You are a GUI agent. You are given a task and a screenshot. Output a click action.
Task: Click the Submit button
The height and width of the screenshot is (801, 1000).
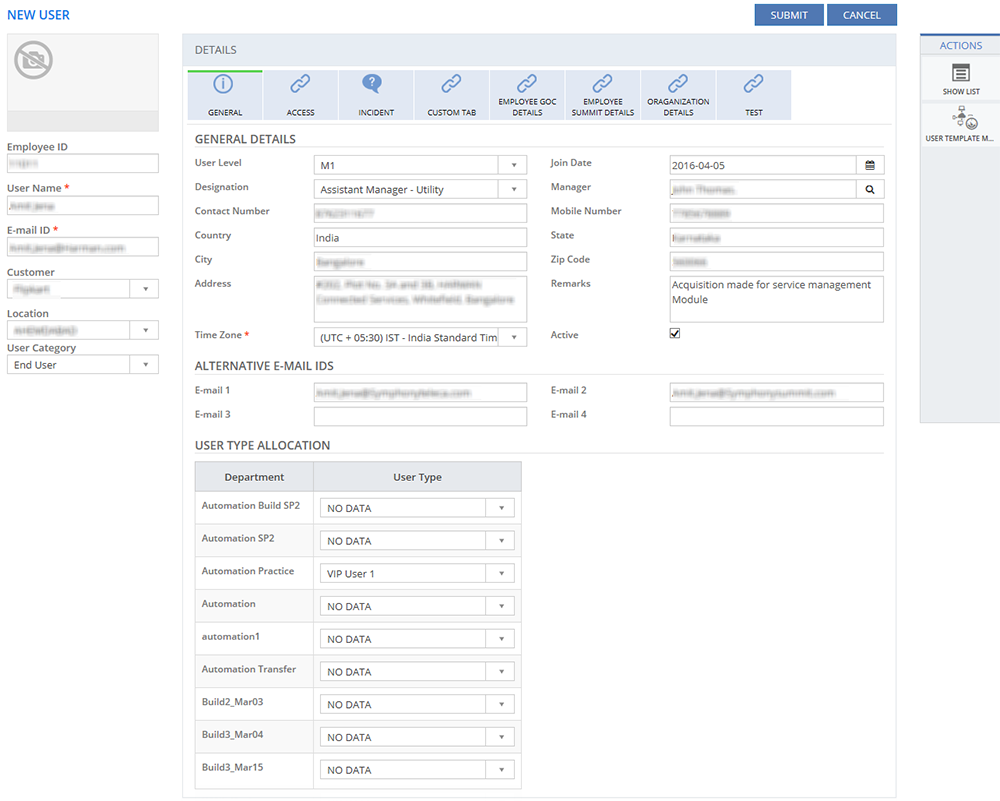click(x=789, y=15)
